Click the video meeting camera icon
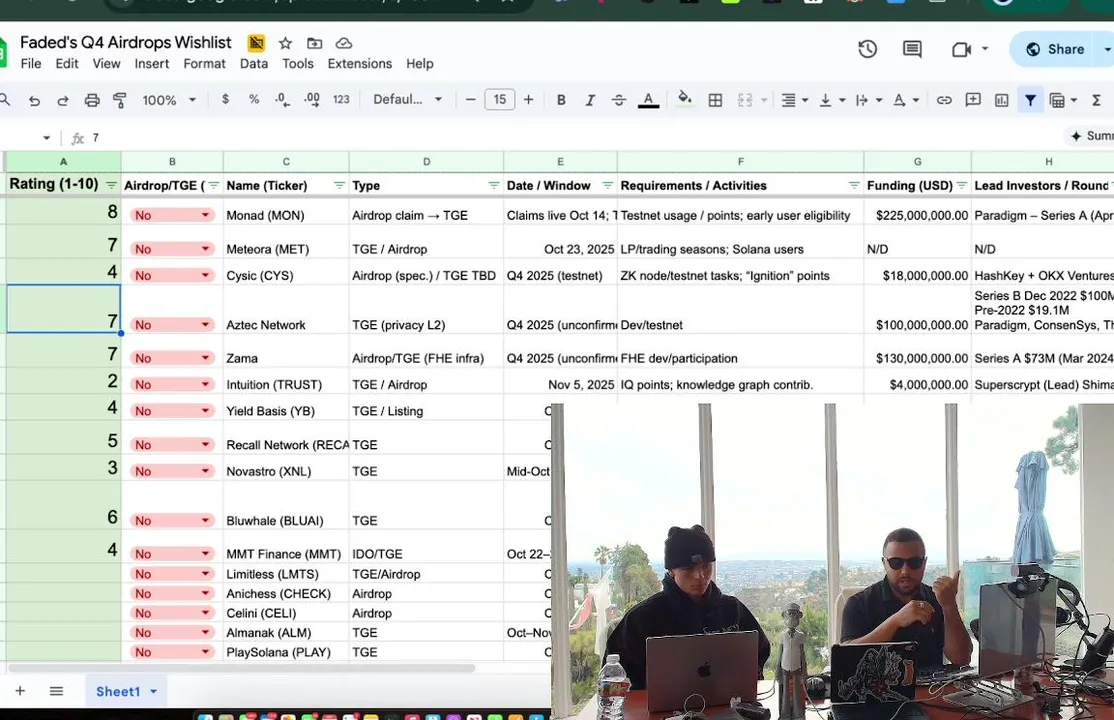The width and height of the screenshot is (1114, 720). [961, 49]
